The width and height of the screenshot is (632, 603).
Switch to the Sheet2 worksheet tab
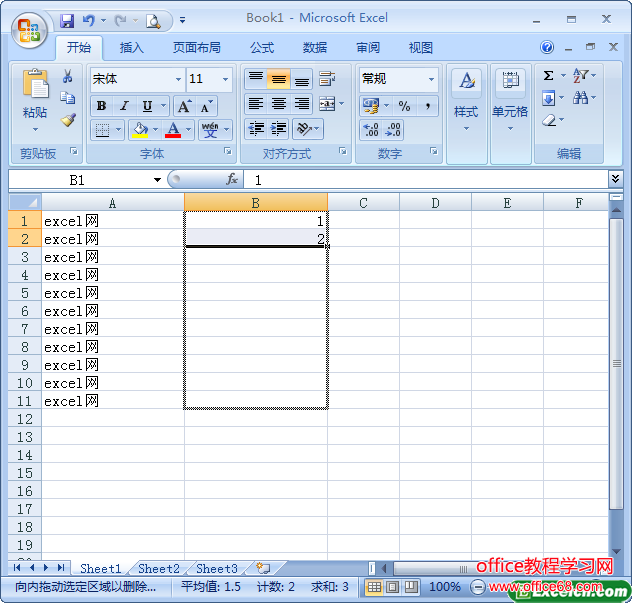tap(159, 568)
